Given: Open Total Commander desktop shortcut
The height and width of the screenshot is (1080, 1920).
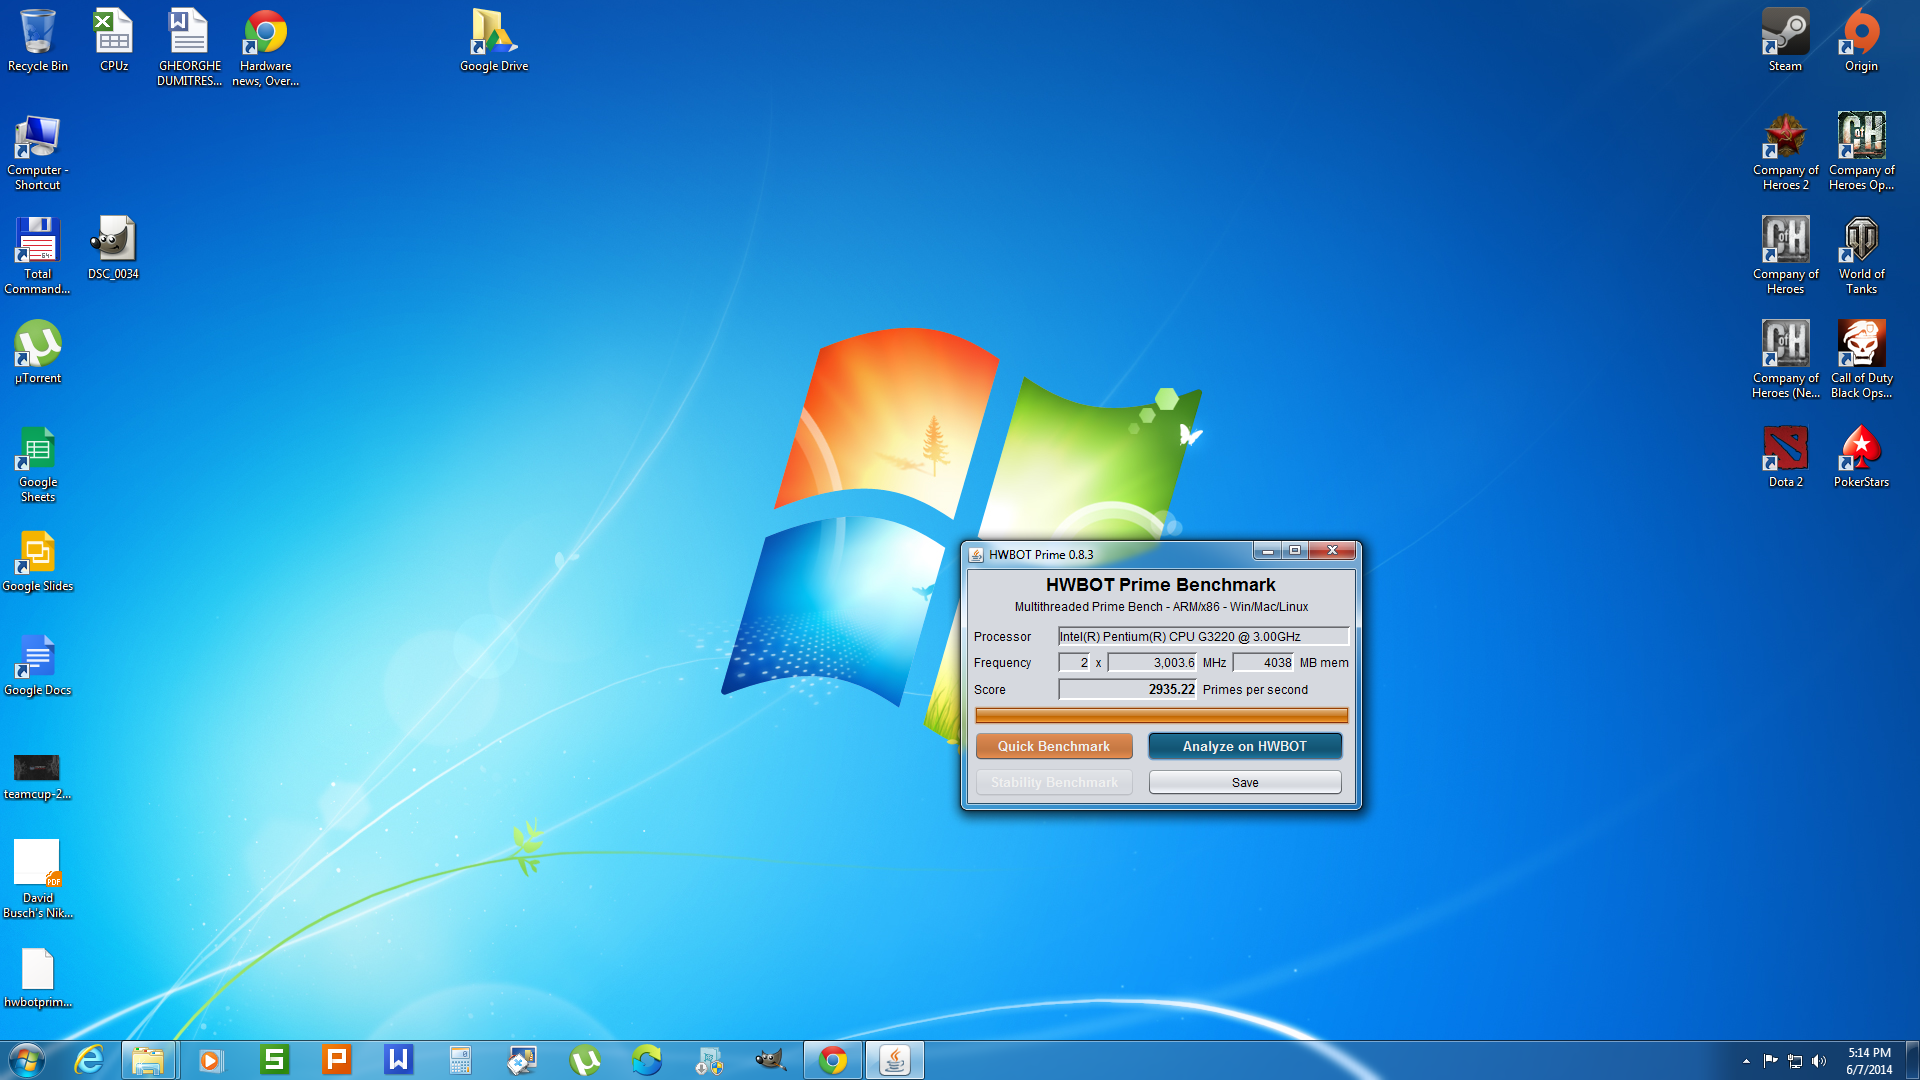Looking at the screenshot, I should 37,256.
